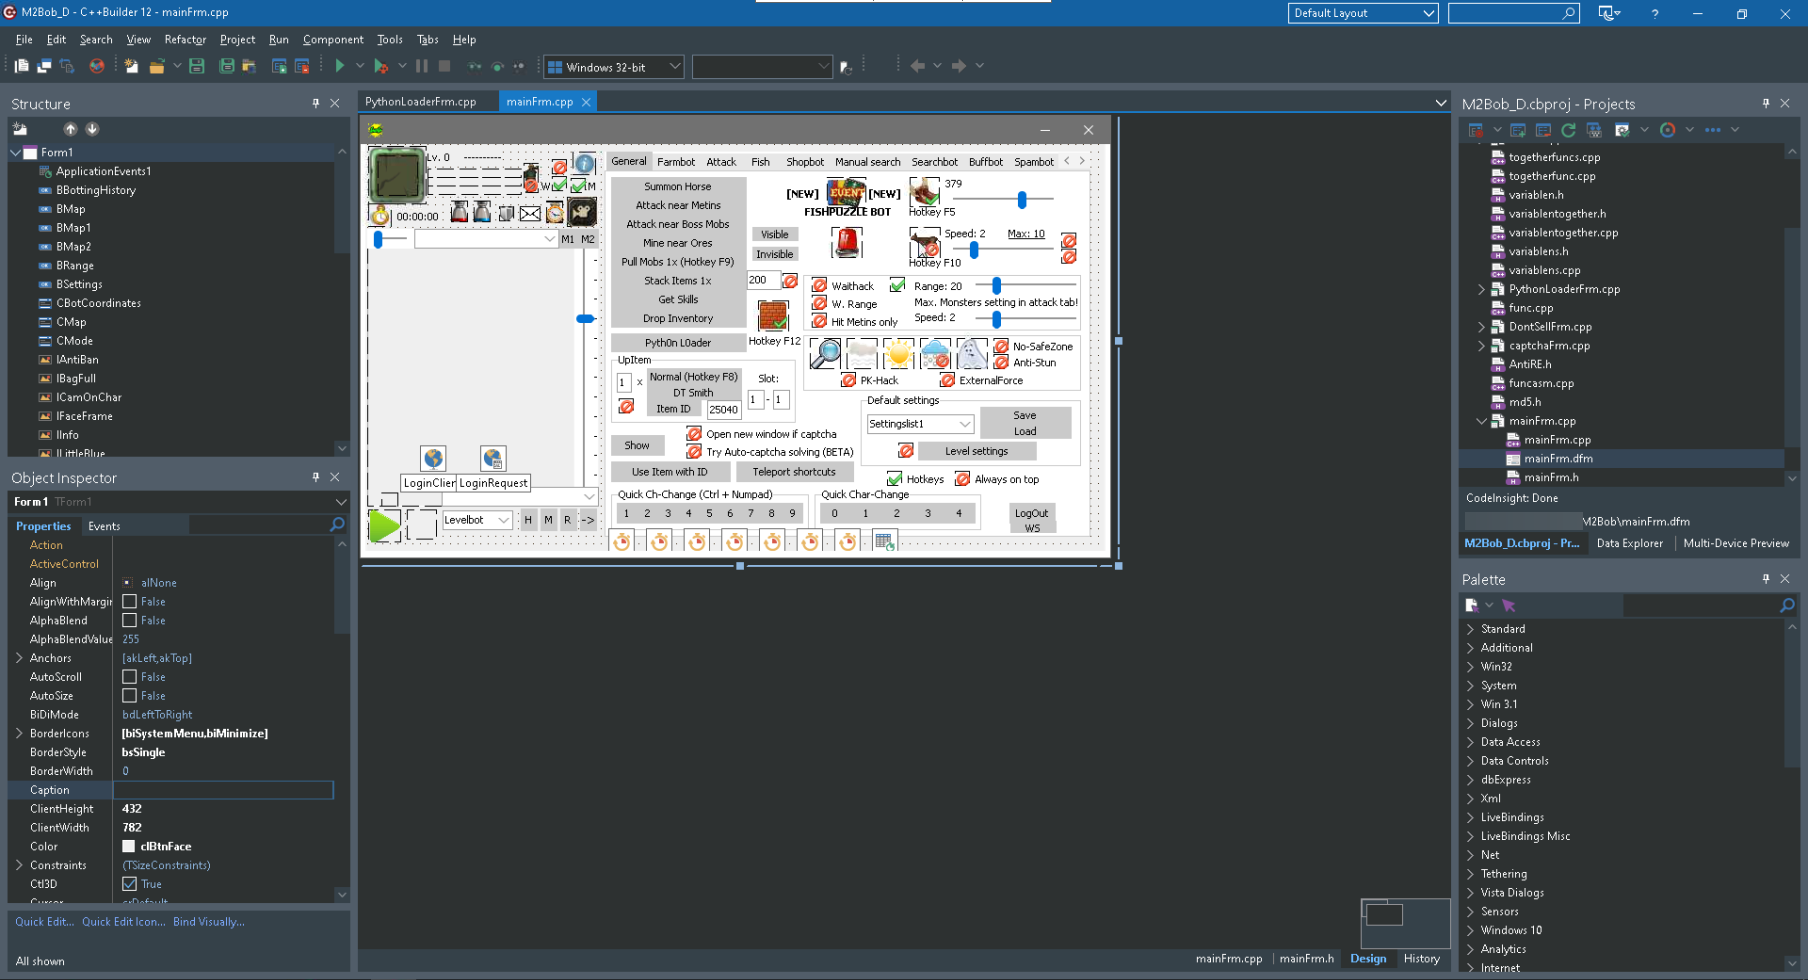Image resolution: width=1808 pixels, height=980 pixels.
Task: Click the LoginClient globe component icon
Action: pyautogui.click(x=433, y=458)
